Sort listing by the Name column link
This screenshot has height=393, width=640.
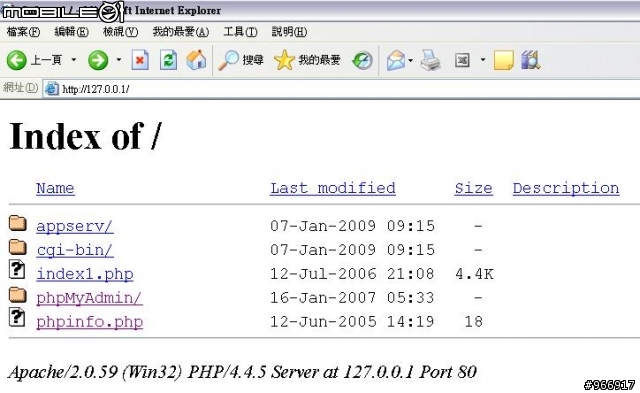[55, 188]
